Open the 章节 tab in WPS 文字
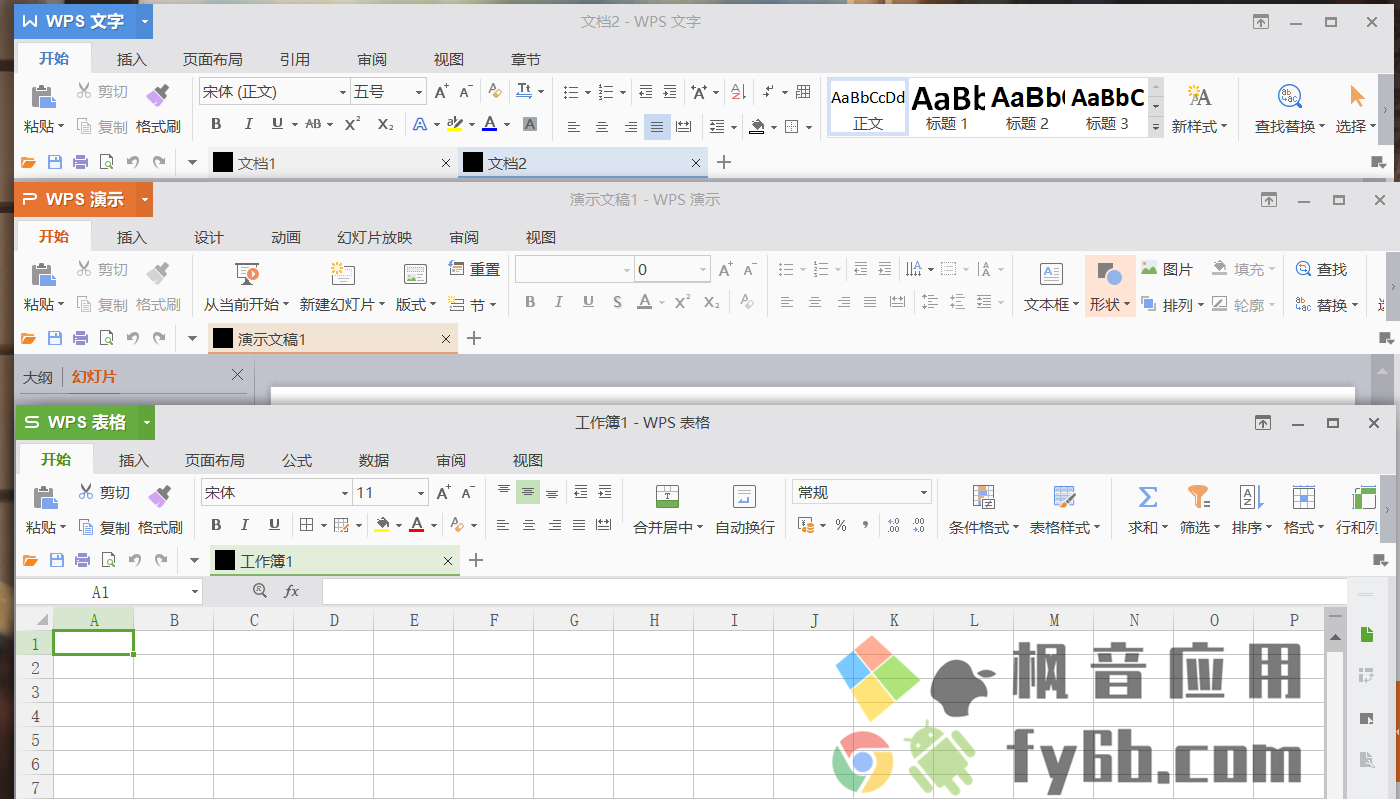Image resolution: width=1400 pixels, height=799 pixels. (x=526, y=59)
